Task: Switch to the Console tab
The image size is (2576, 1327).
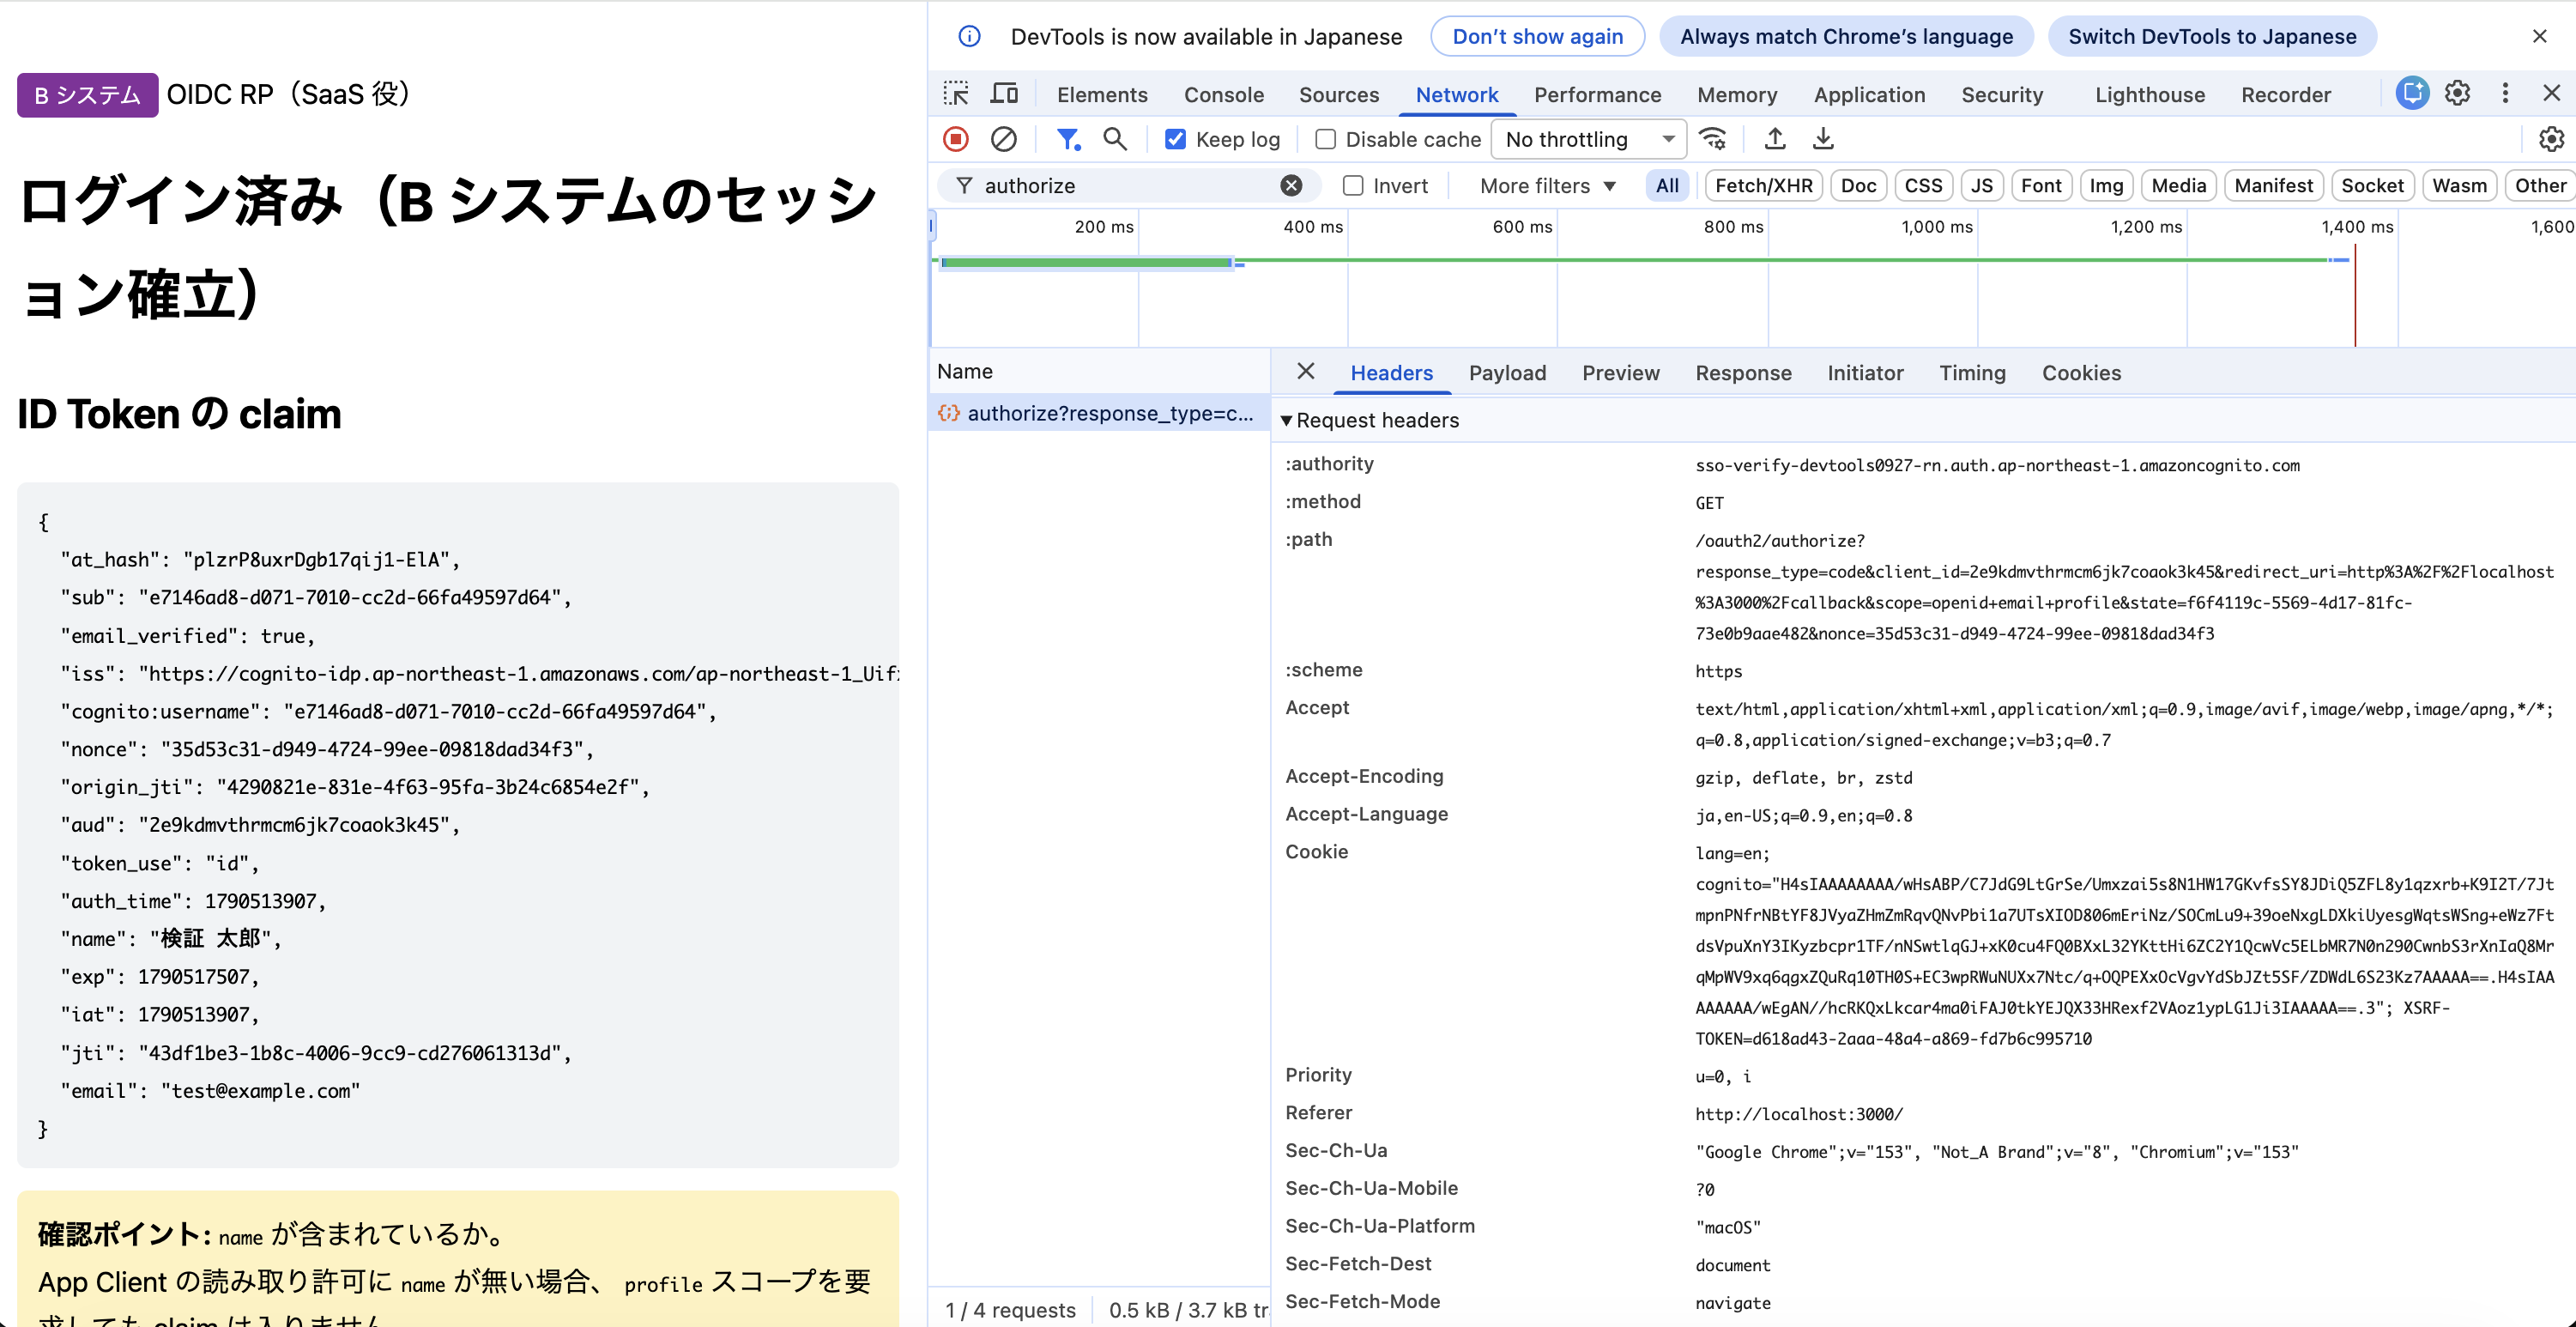Action: point(1223,94)
